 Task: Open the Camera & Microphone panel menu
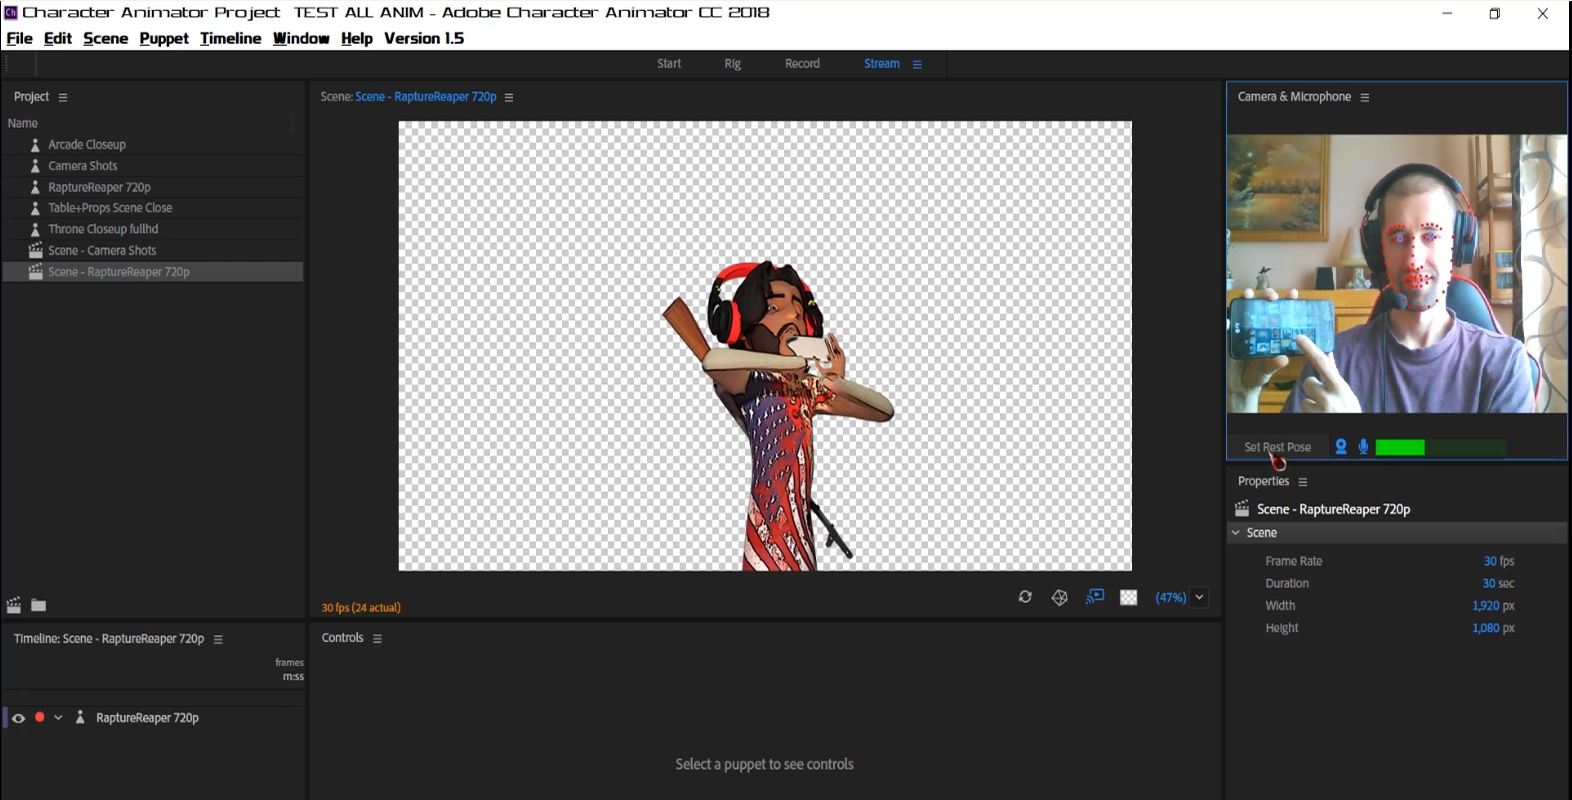[1365, 98]
